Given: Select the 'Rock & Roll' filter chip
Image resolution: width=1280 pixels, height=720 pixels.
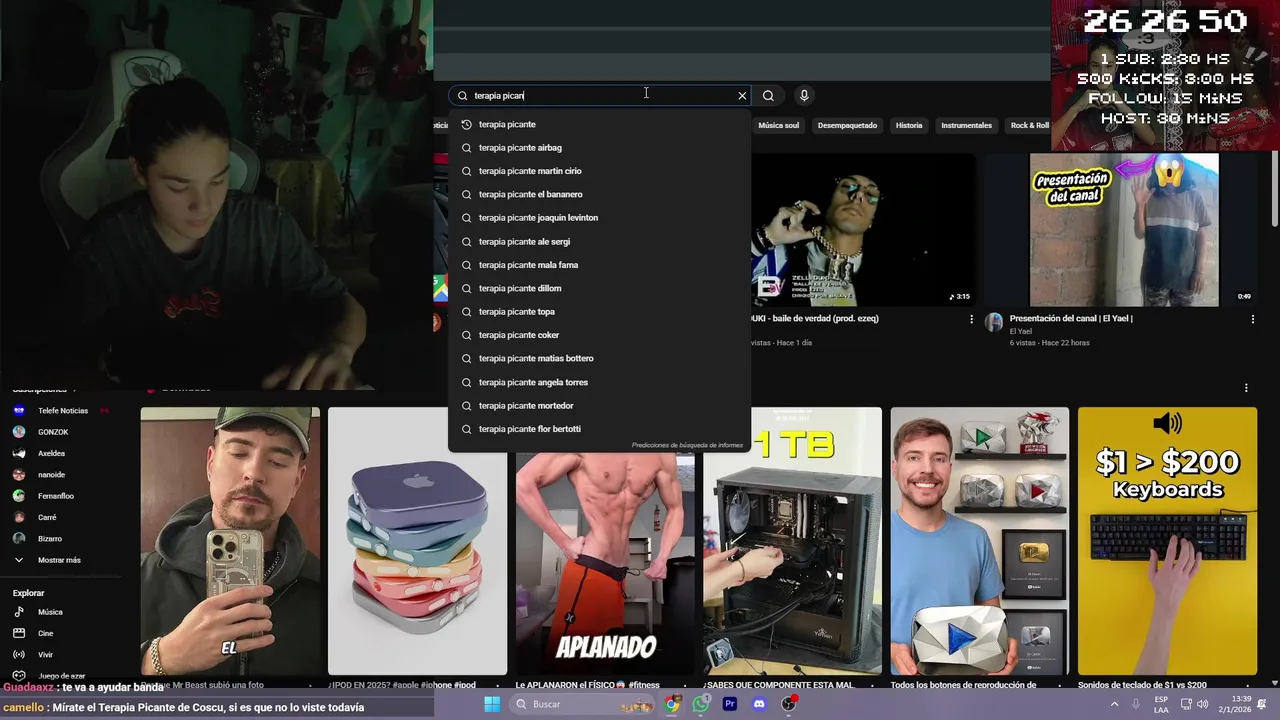Looking at the screenshot, I should (x=1030, y=126).
